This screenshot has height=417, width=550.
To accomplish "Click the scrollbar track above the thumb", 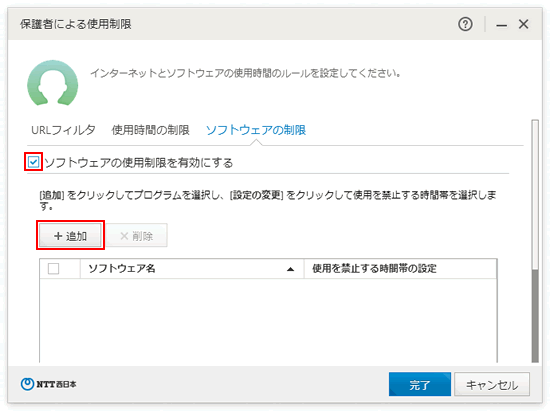I will point(535,195).
